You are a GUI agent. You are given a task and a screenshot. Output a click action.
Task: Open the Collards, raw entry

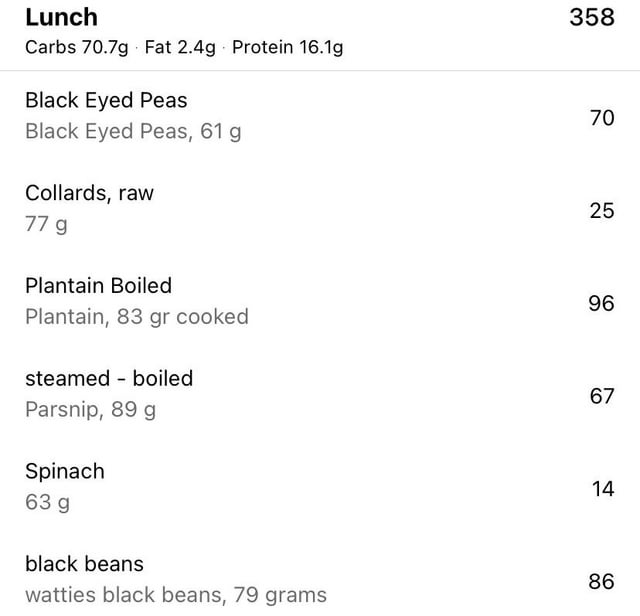pos(89,193)
